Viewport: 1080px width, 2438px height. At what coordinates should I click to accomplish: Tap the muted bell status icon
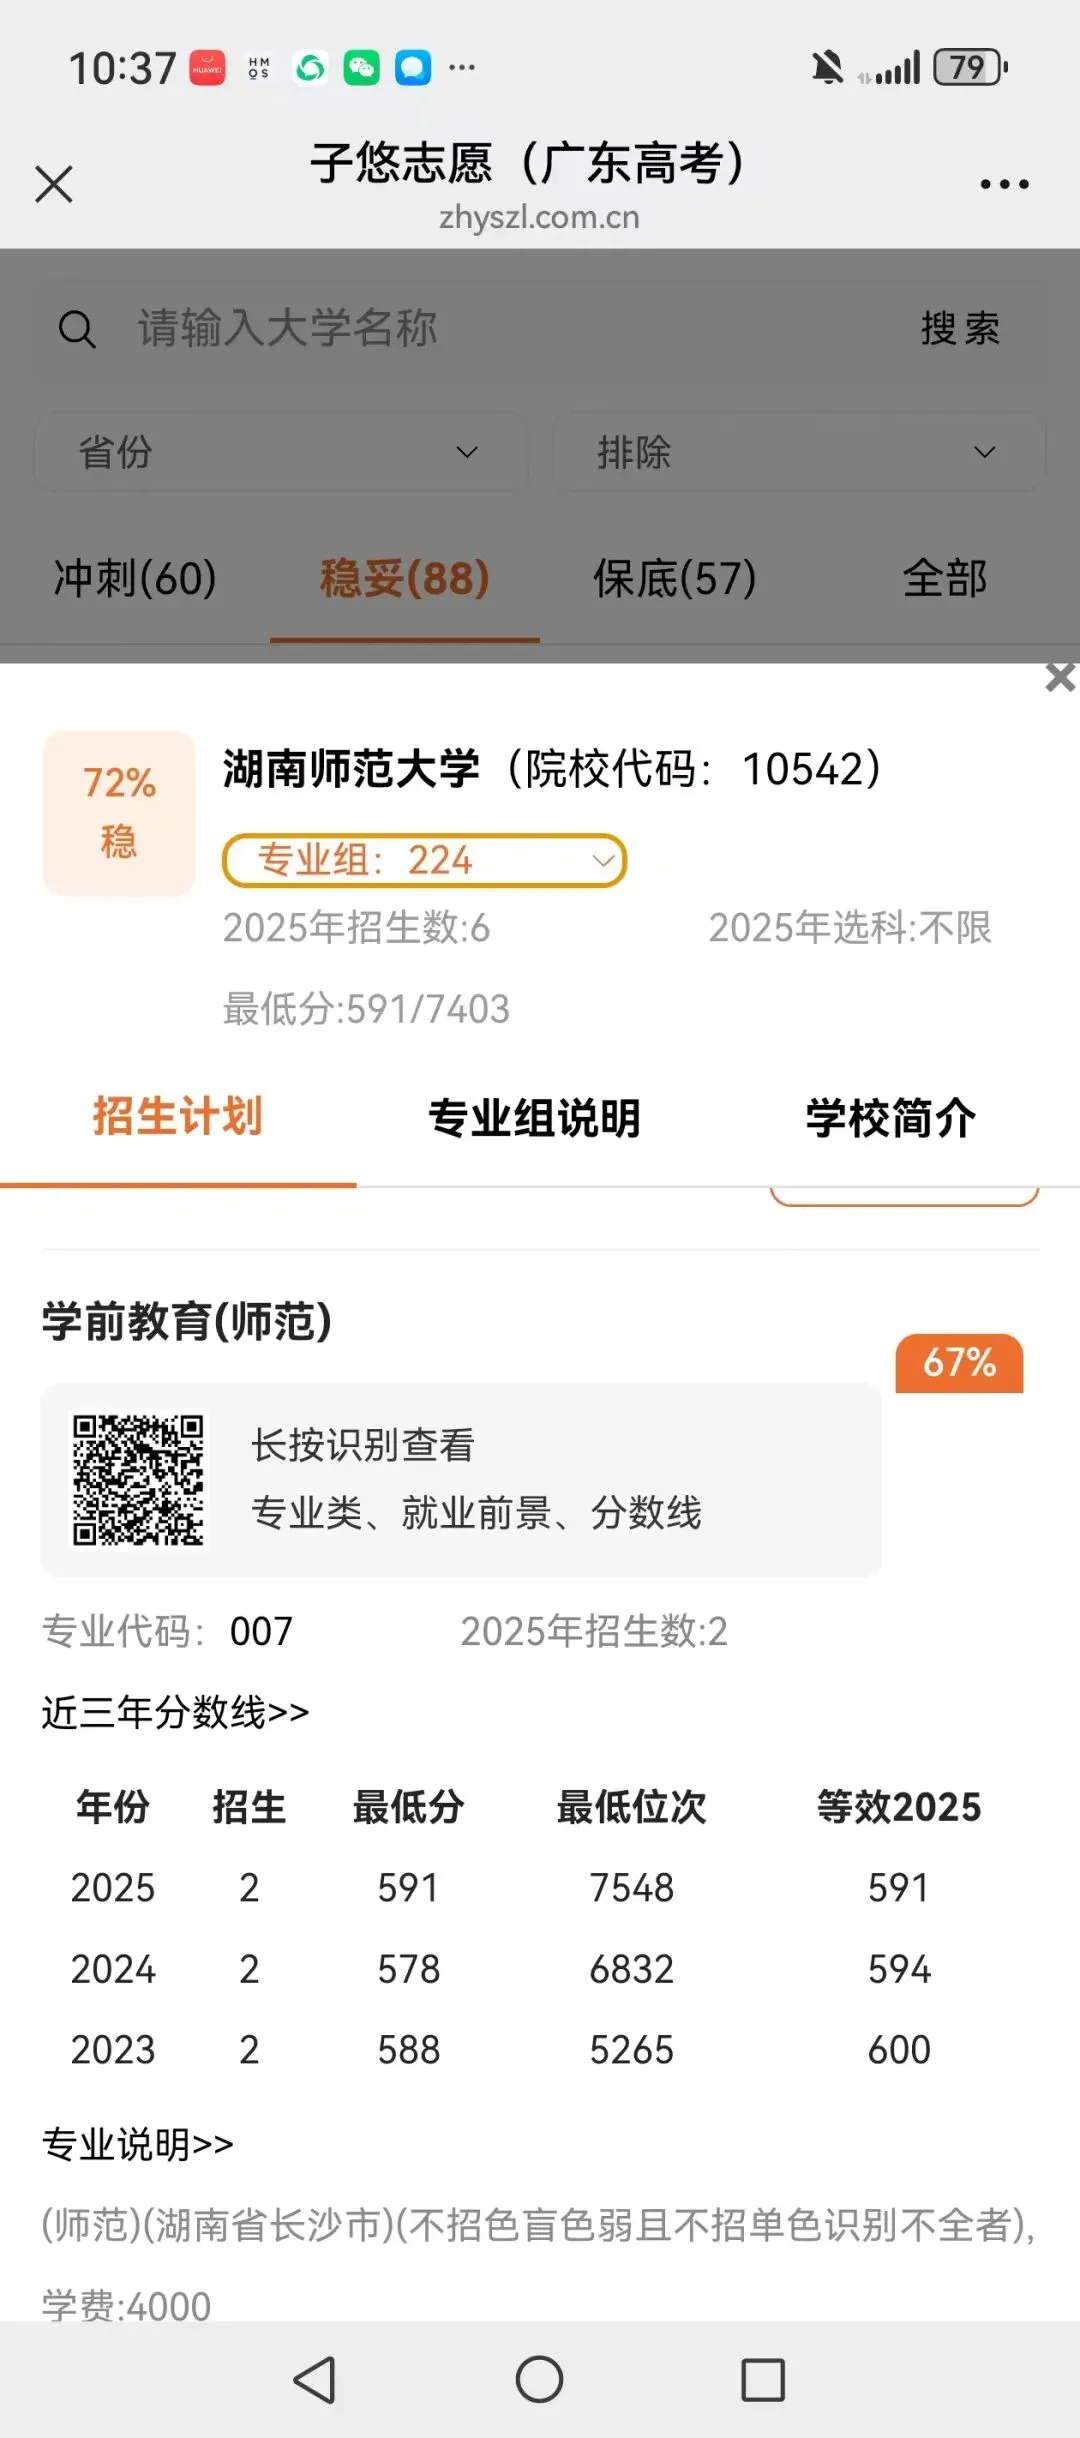(827, 68)
